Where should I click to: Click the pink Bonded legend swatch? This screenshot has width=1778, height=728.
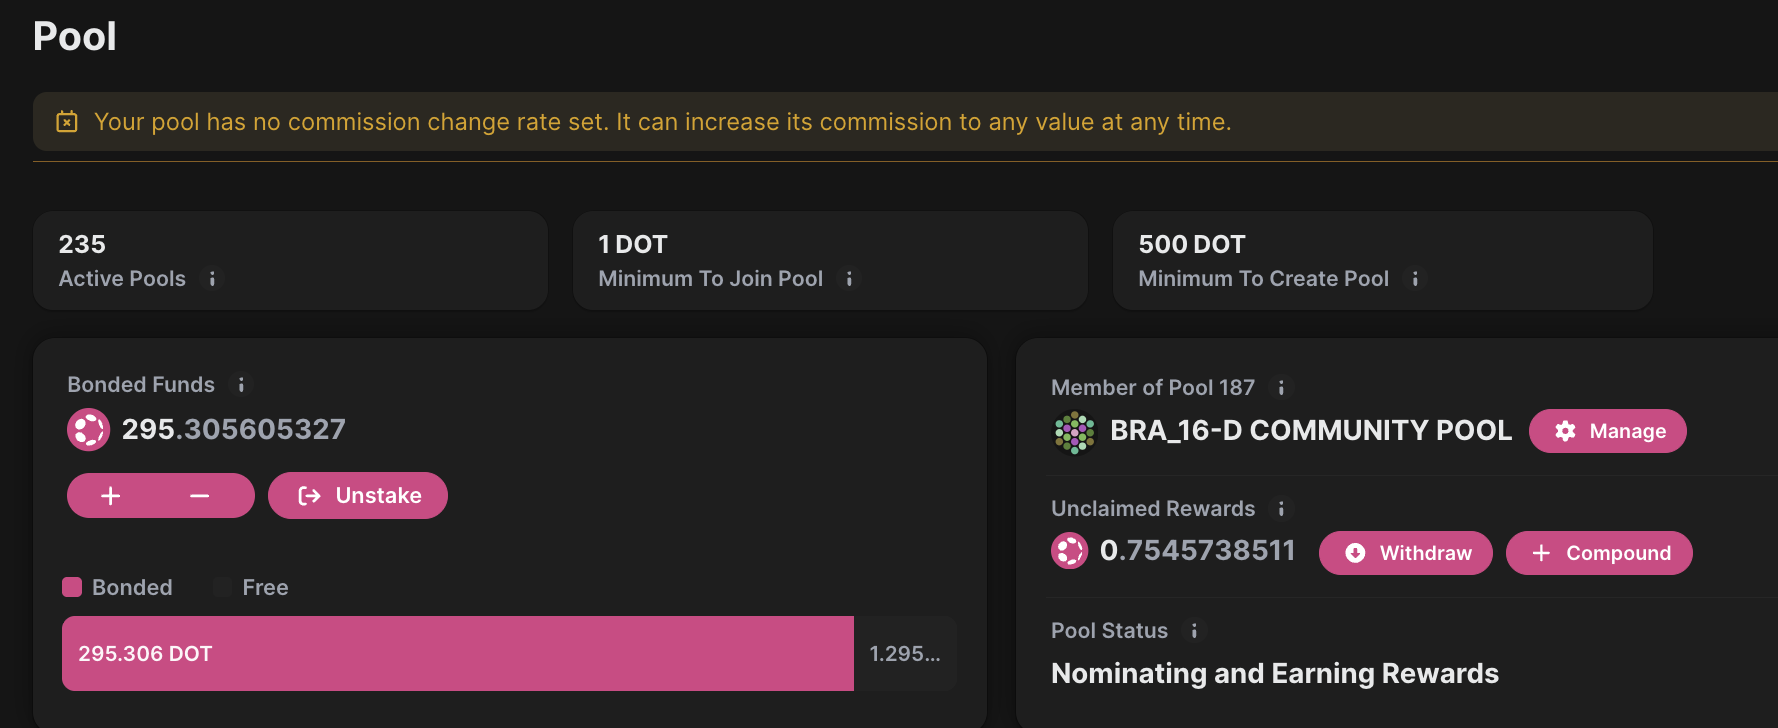click(x=72, y=587)
